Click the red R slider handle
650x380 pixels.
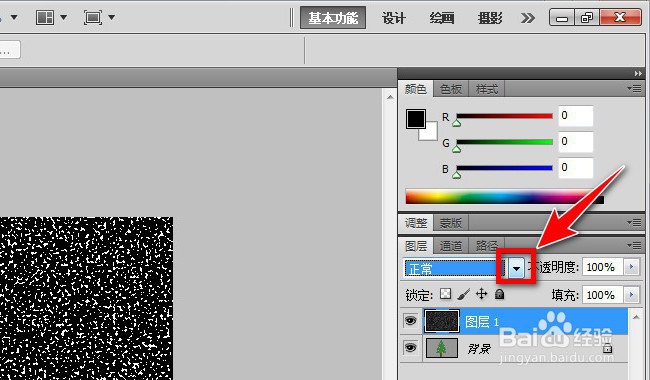coord(456,123)
